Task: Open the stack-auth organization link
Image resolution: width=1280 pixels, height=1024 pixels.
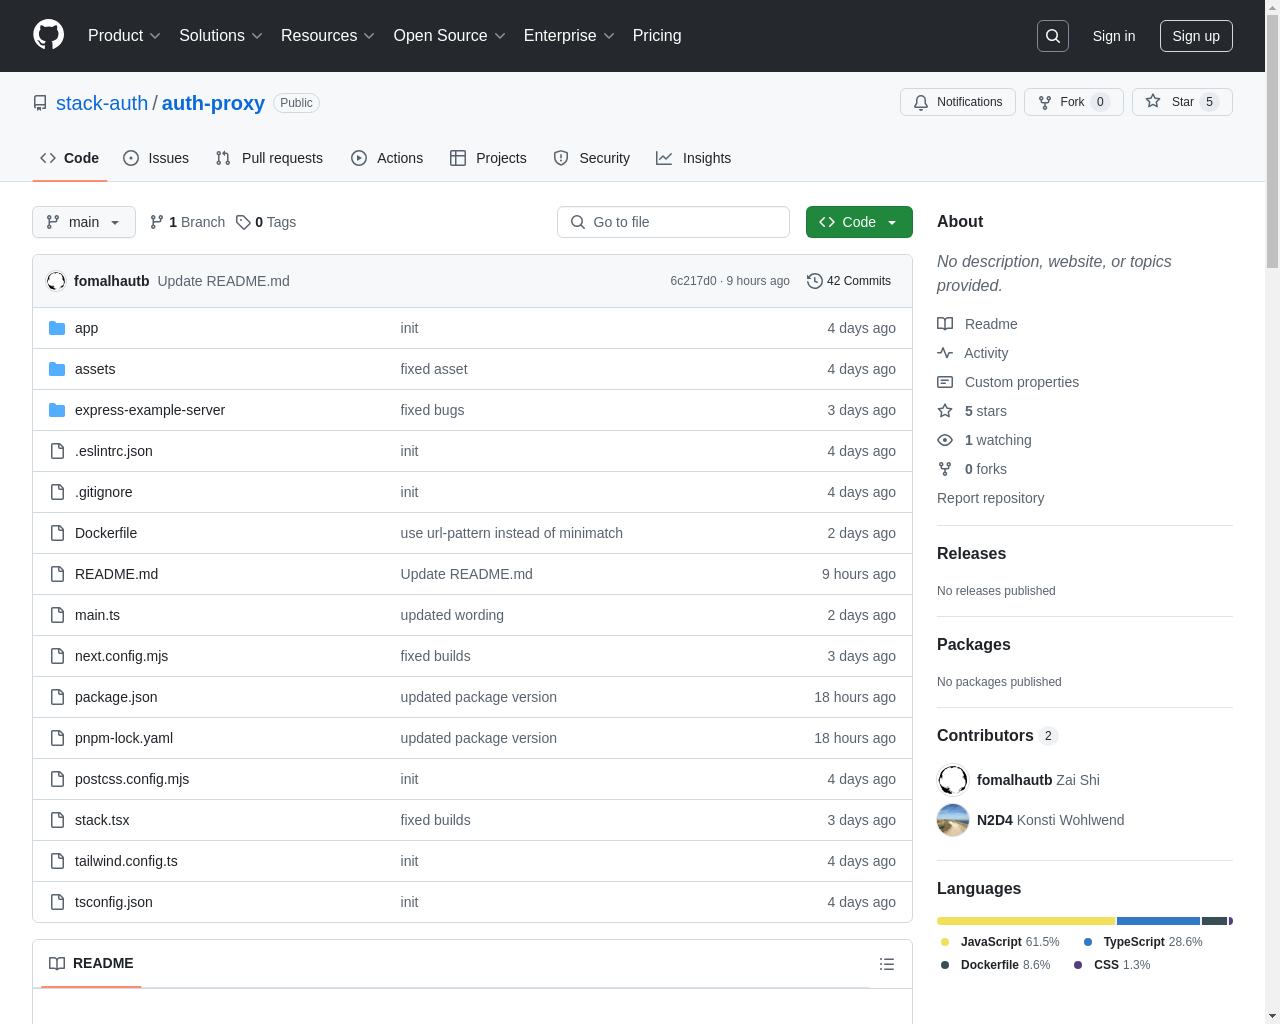Action: [x=102, y=103]
